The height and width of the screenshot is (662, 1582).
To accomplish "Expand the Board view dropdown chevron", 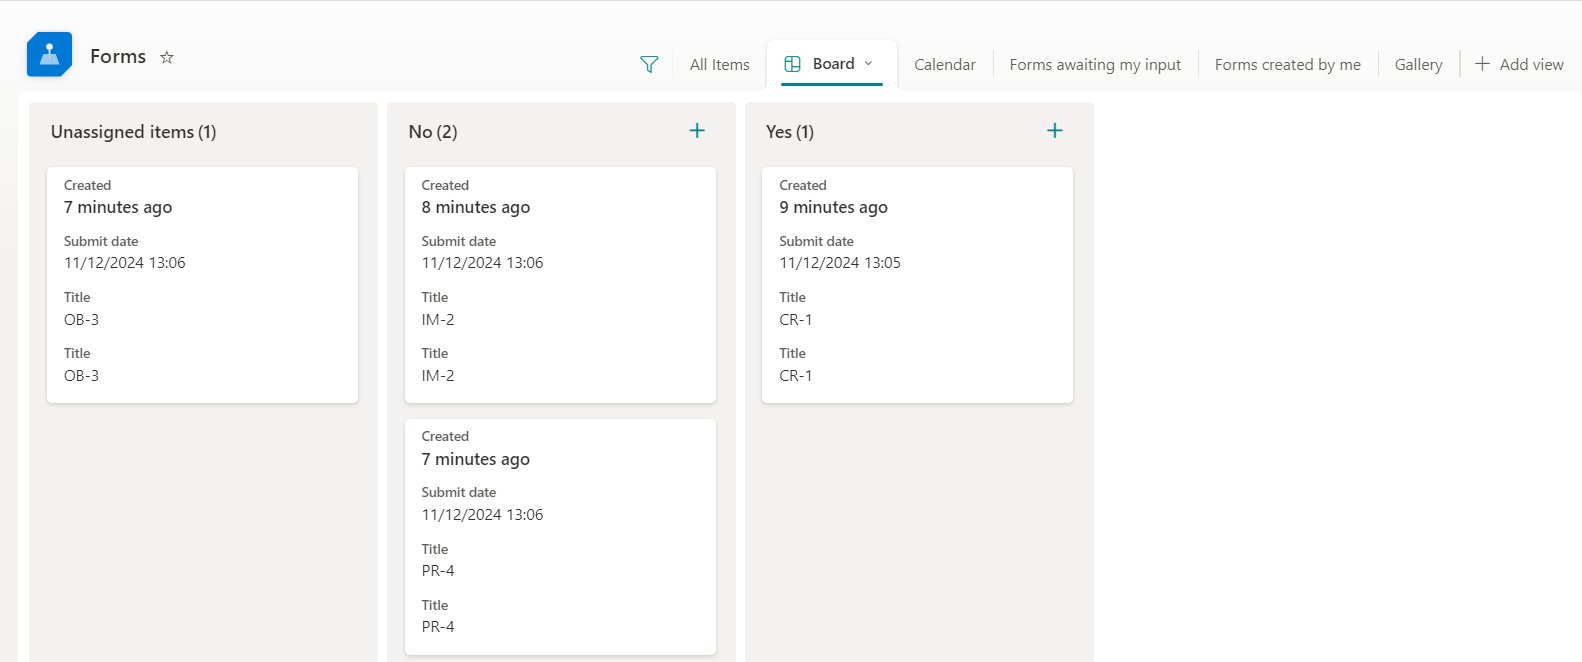I will pyautogui.click(x=868, y=63).
